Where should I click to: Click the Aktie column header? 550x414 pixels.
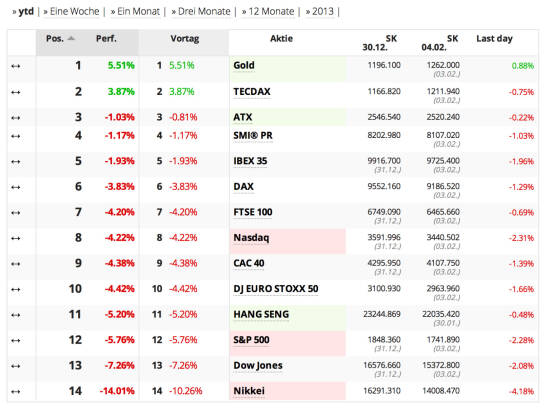pos(282,39)
